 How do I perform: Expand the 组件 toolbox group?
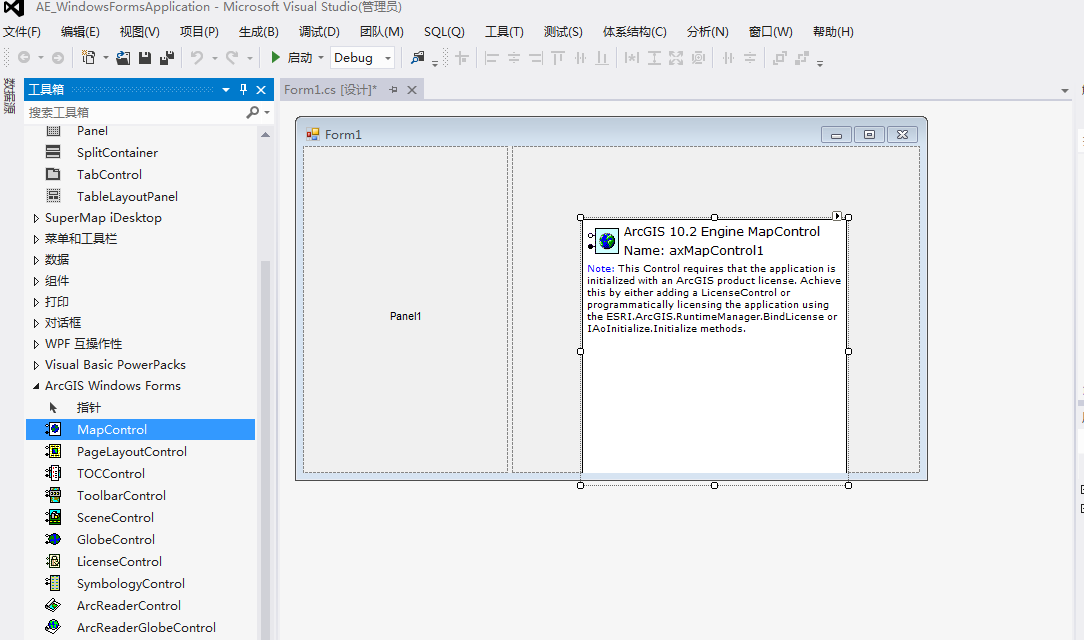[36, 281]
